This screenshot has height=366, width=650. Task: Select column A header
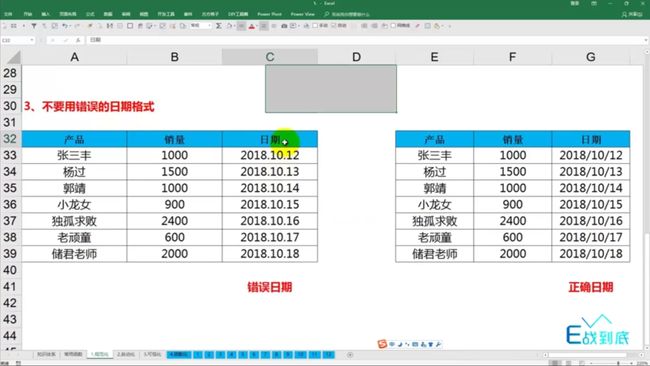(74, 57)
